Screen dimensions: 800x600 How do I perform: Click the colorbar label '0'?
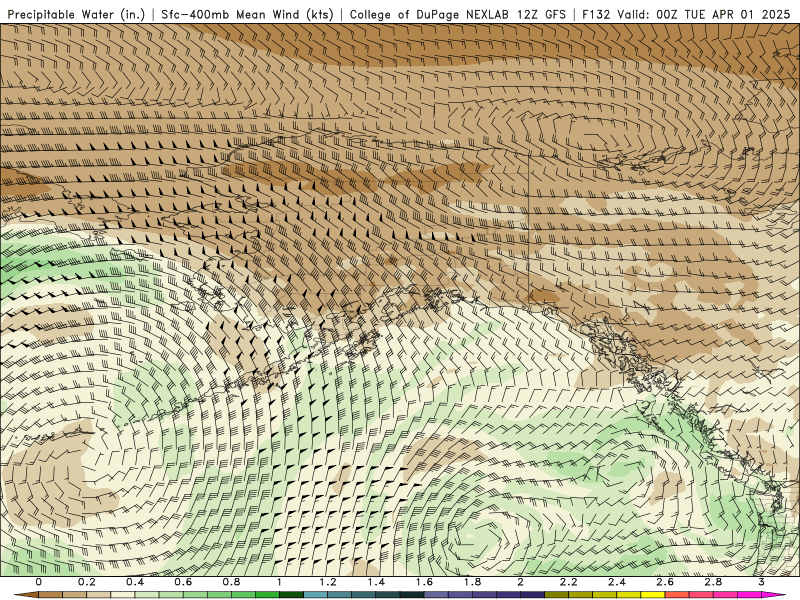coord(39,582)
